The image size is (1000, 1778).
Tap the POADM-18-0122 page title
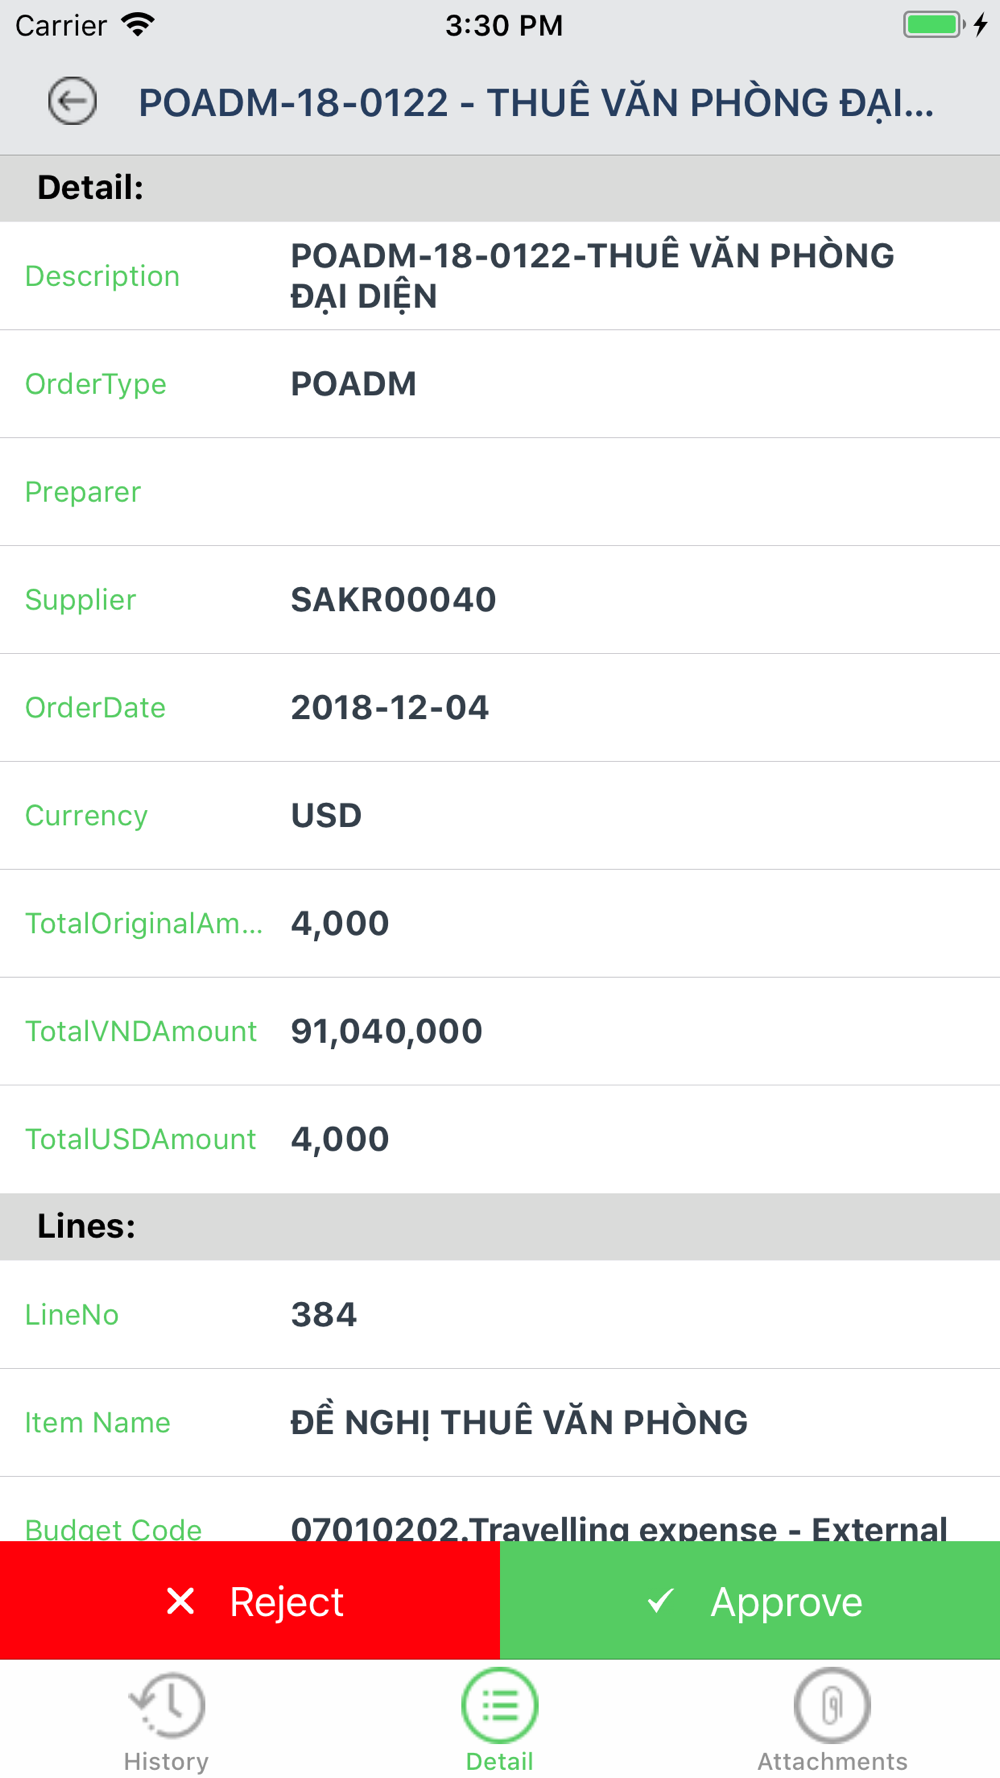[x=536, y=103]
